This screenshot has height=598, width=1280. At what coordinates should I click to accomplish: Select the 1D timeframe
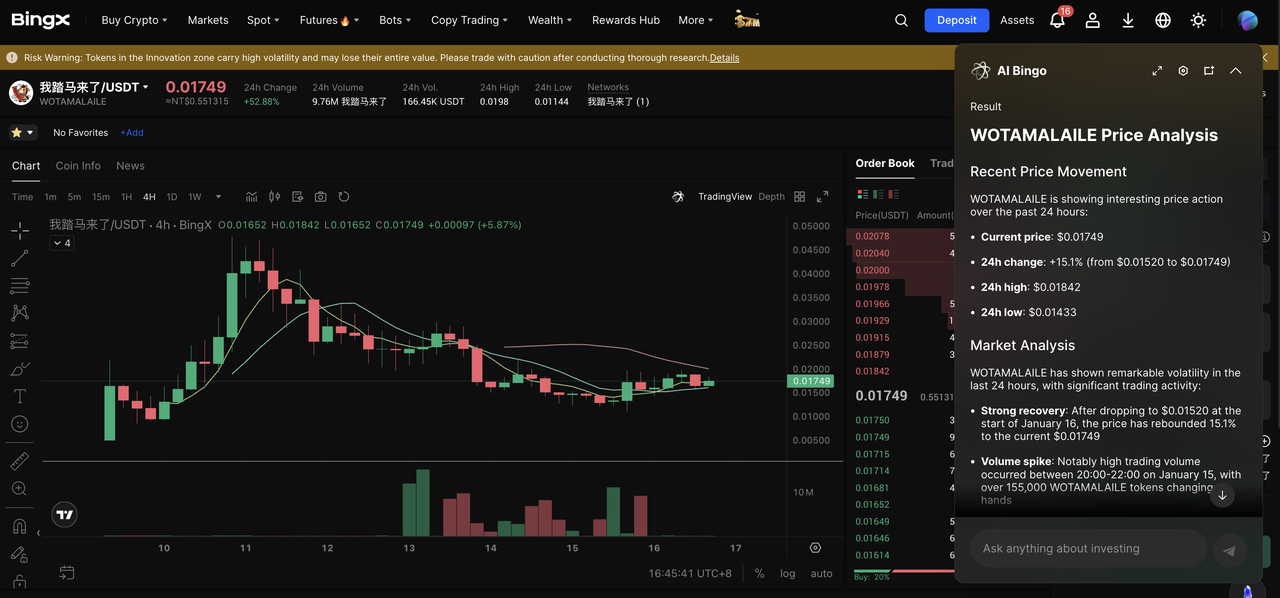coord(172,197)
